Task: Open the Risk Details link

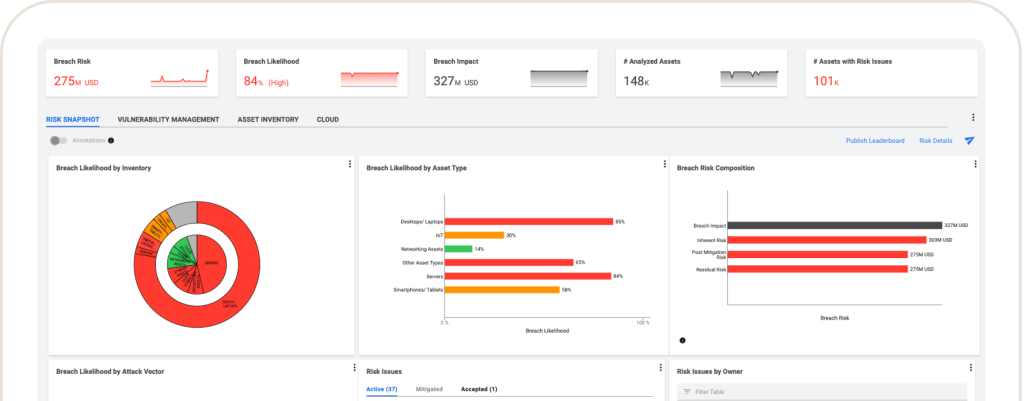Action: pos(935,141)
